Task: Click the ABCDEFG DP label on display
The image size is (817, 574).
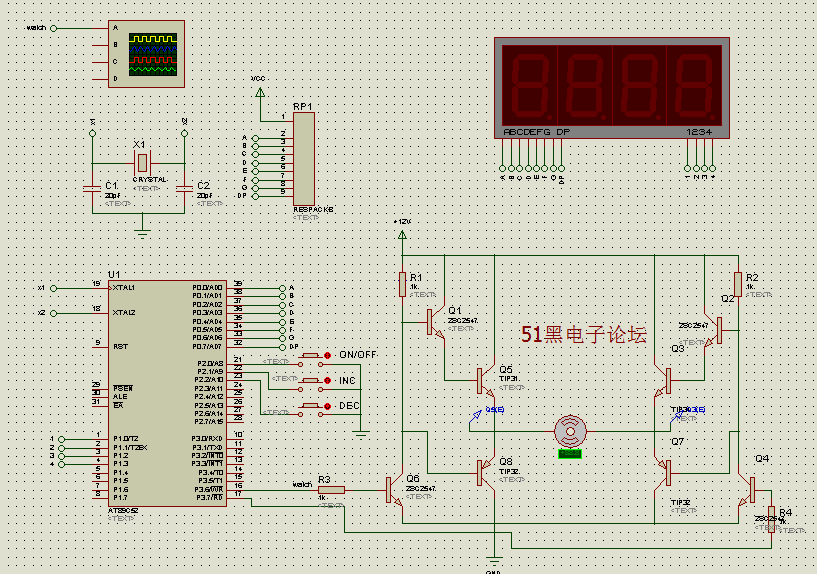Action: (x=537, y=132)
